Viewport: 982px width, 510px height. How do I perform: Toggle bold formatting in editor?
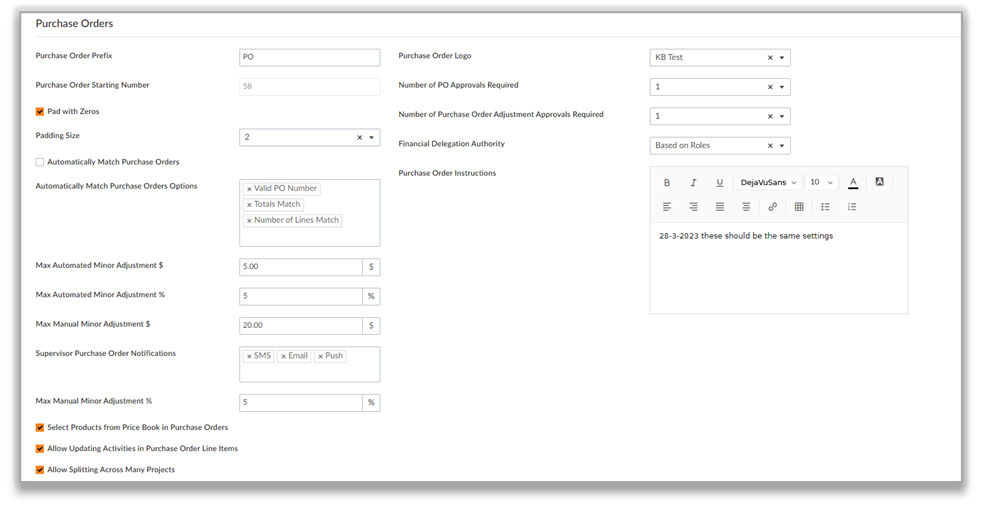tap(667, 182)
